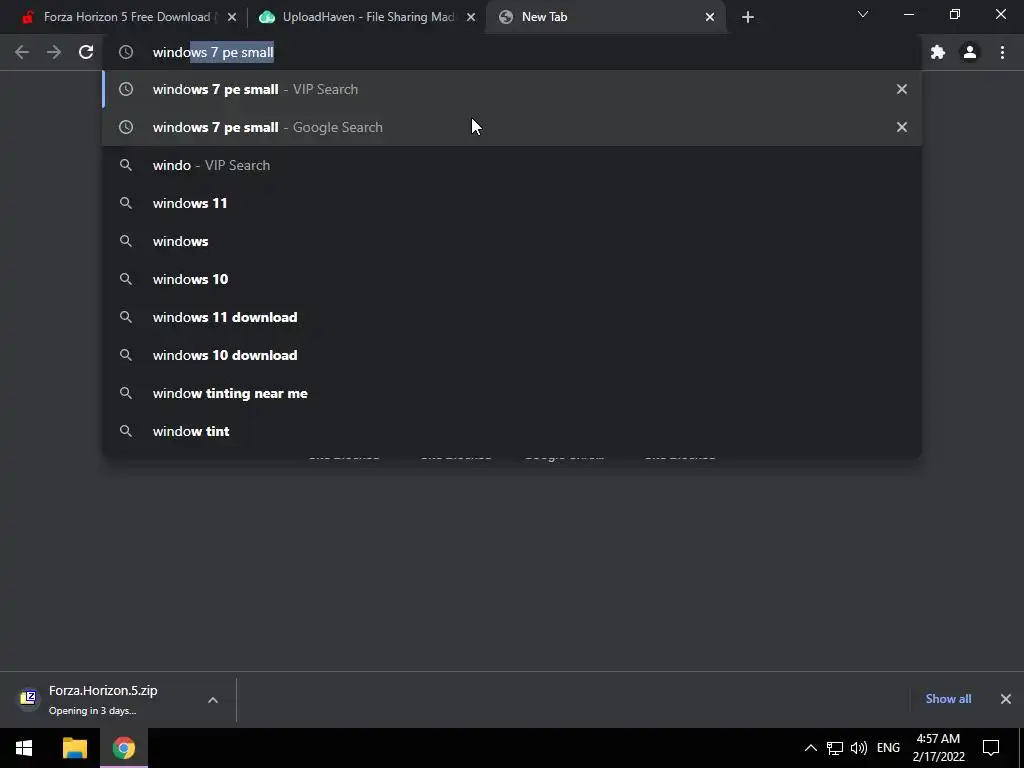Open the Windows Start menu

click(x=24, y=748)
